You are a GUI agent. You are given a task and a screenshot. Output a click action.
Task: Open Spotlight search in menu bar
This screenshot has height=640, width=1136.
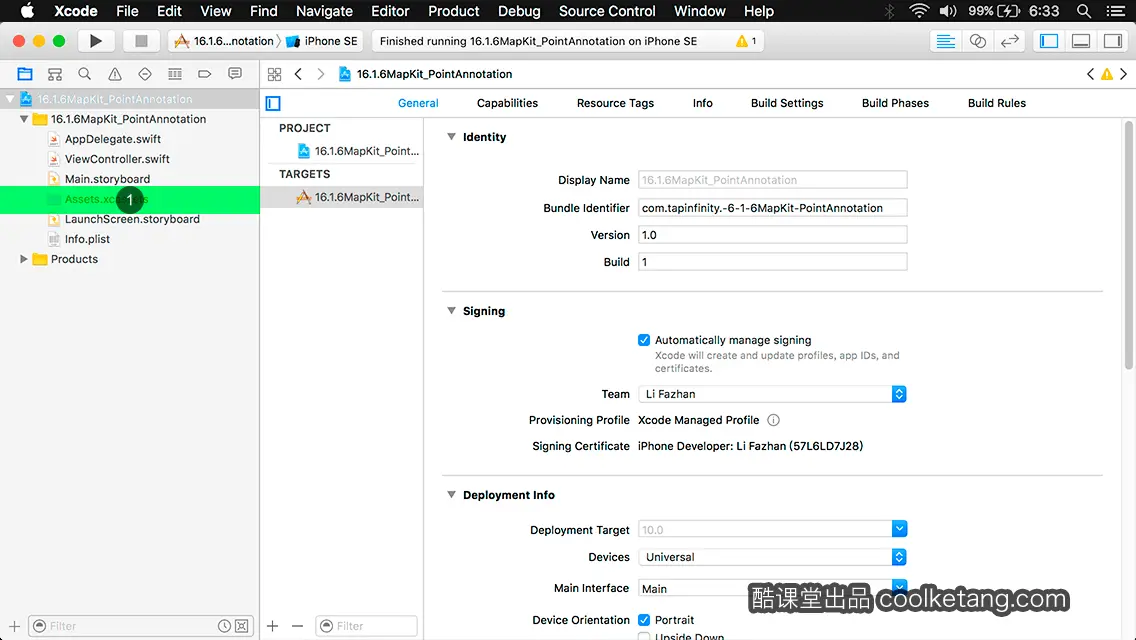pos(1084,11)
